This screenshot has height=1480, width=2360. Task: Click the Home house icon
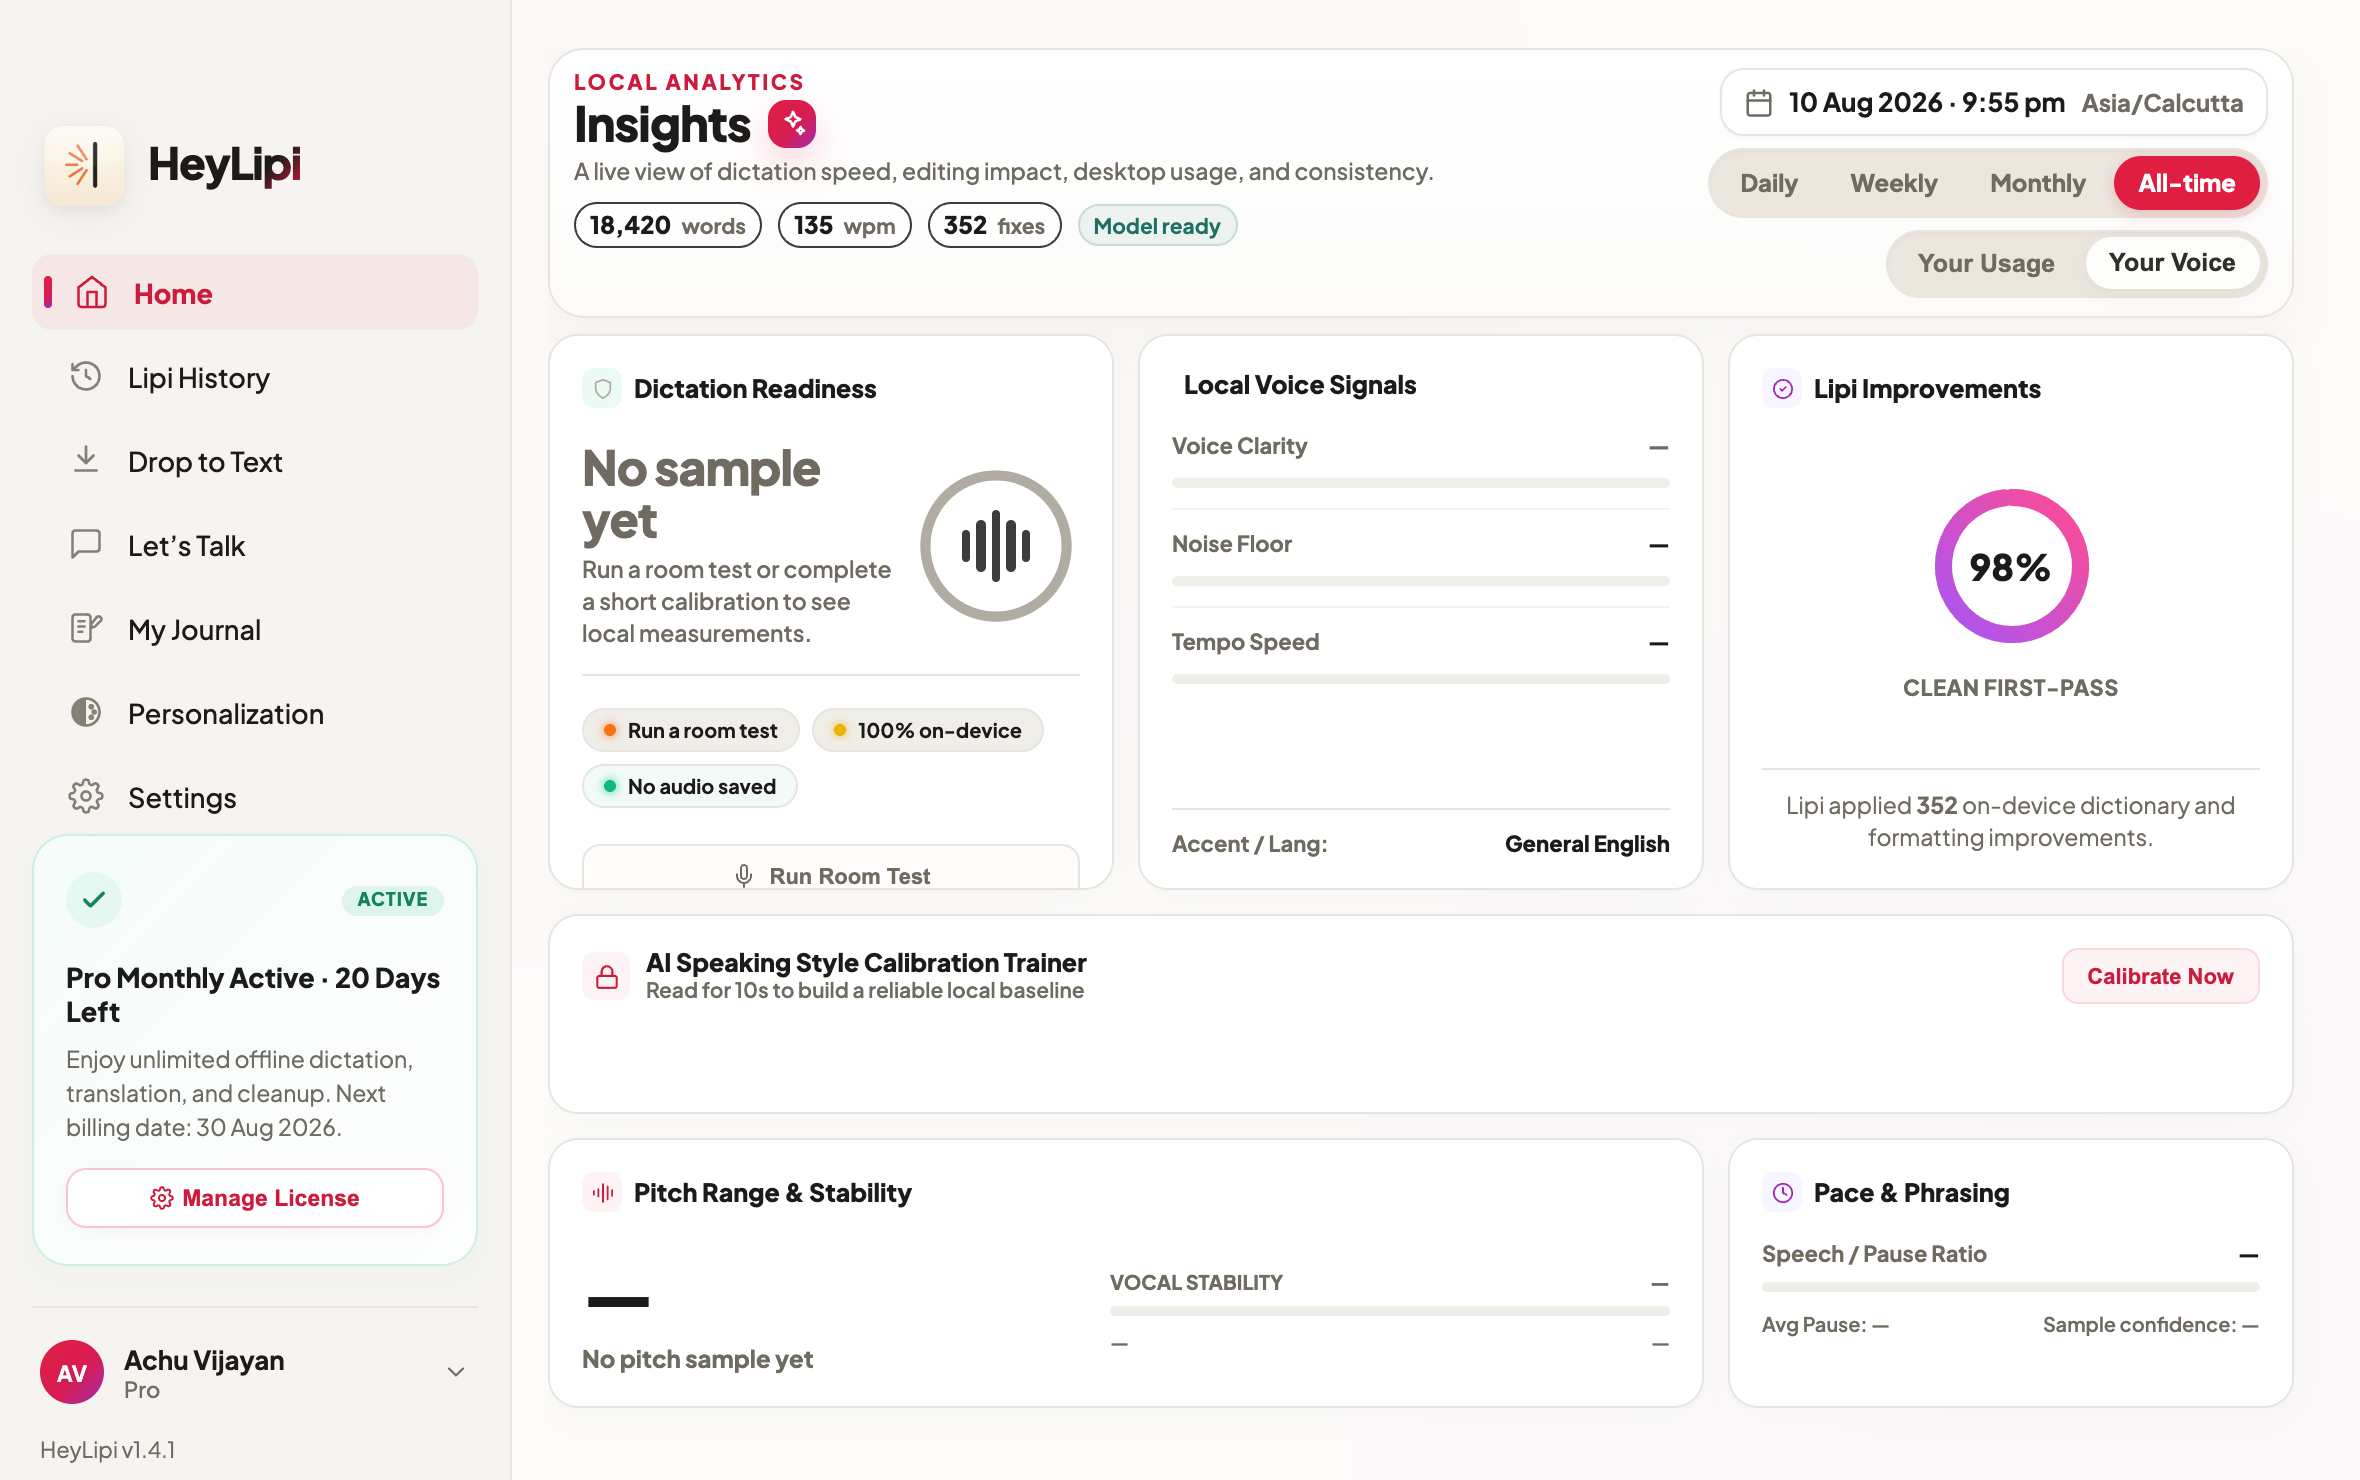coord(92,293)
